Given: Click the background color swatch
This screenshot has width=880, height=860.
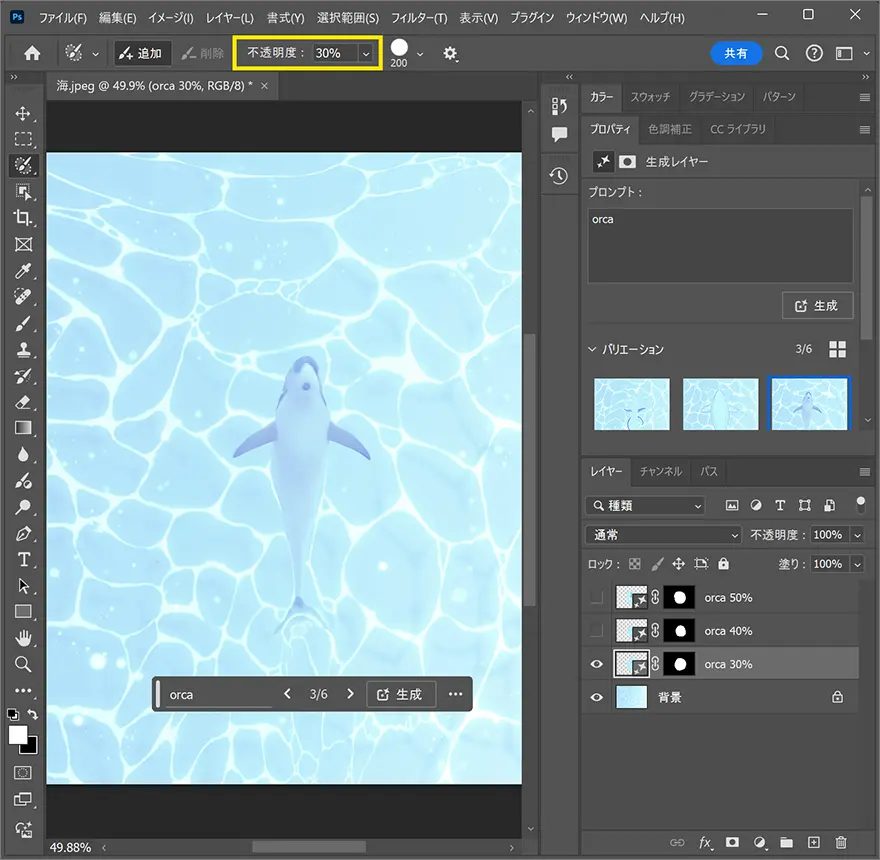Looking at the screenshot, I should 30,747.
